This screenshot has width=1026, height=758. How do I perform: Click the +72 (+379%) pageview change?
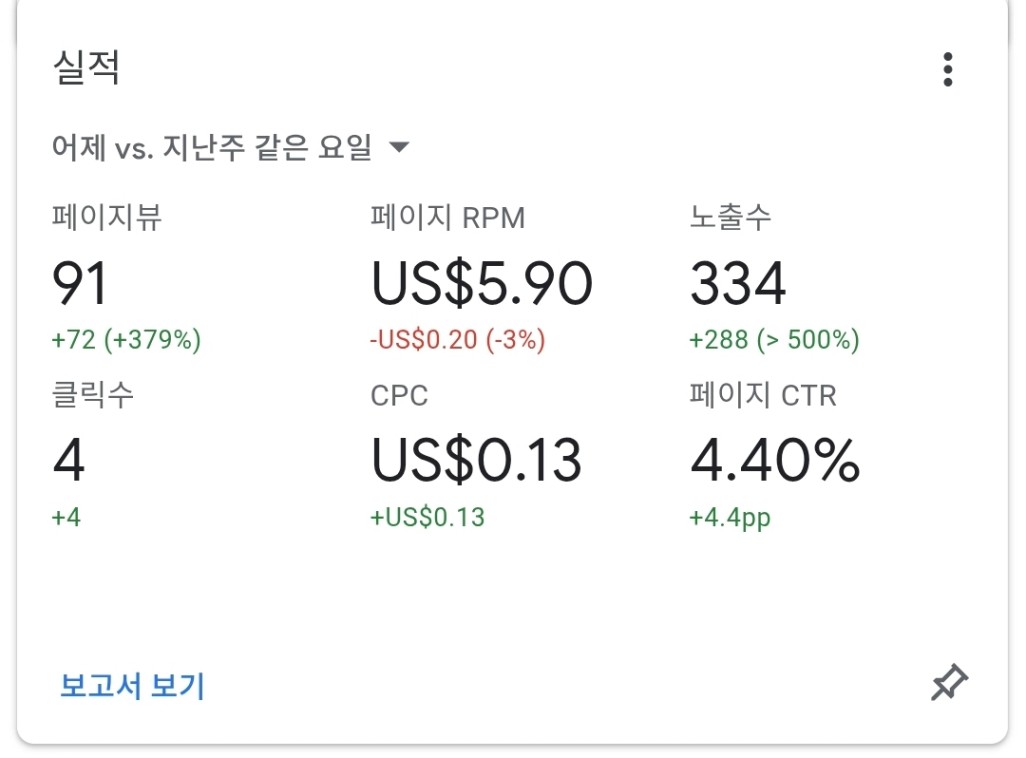(x=126, y=340)
